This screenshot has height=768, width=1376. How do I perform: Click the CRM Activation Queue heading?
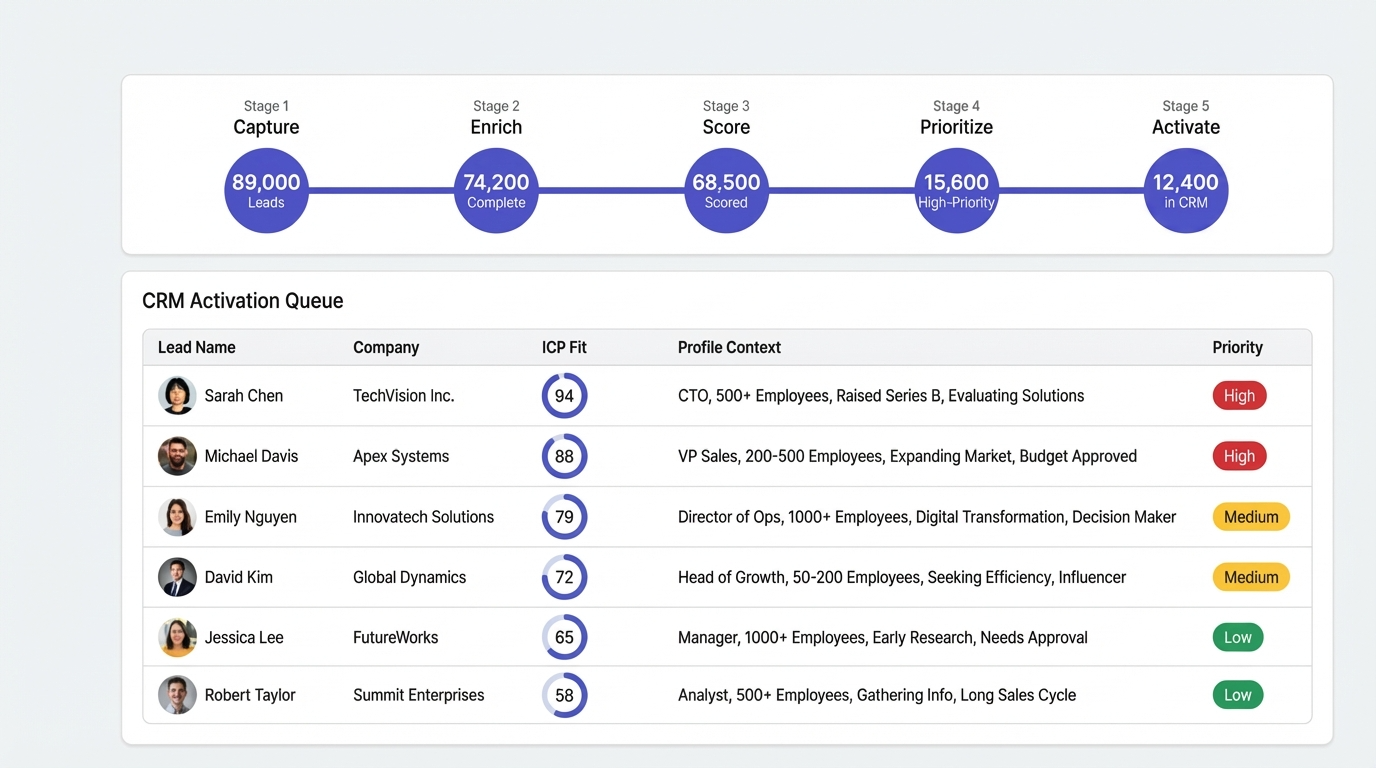(x=242, y=300)
